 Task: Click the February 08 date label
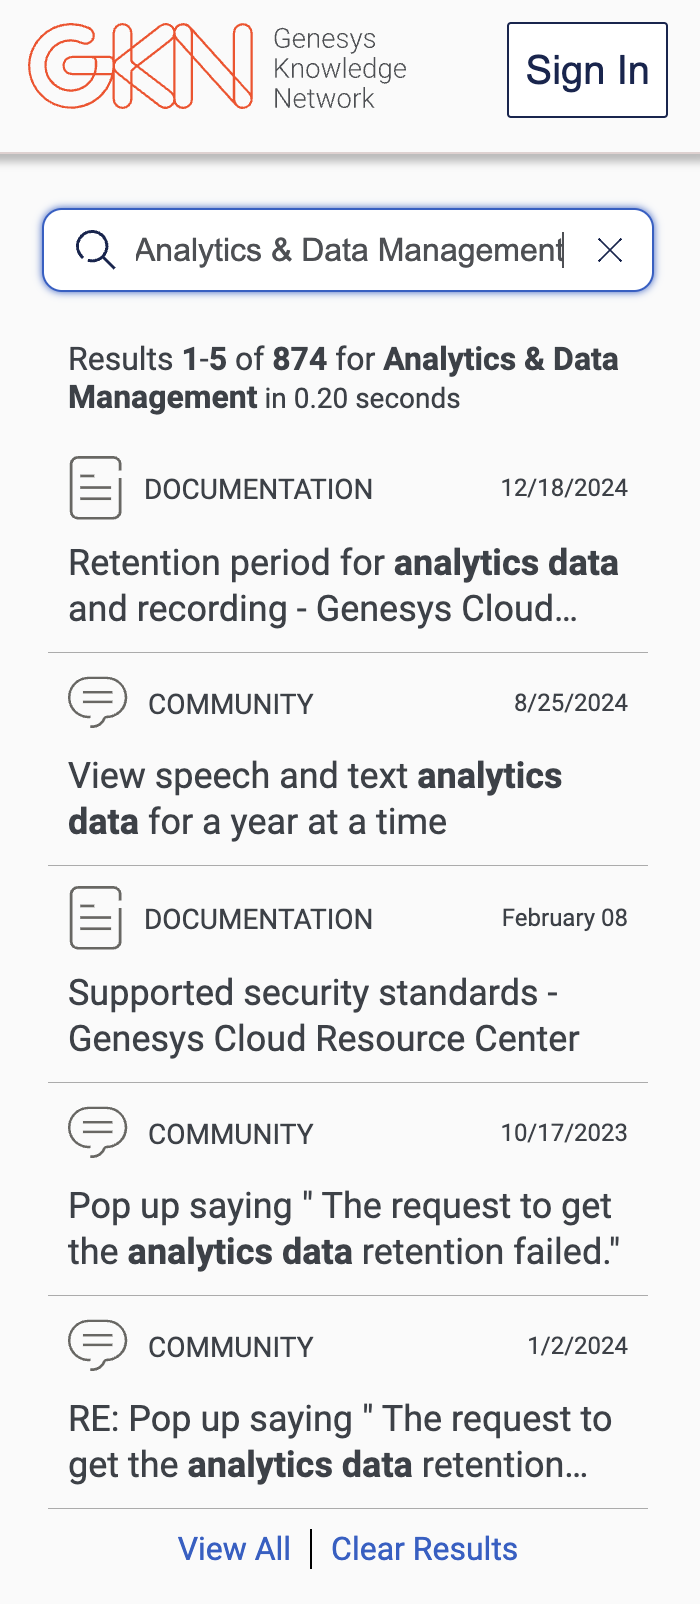tap(564, 918)
